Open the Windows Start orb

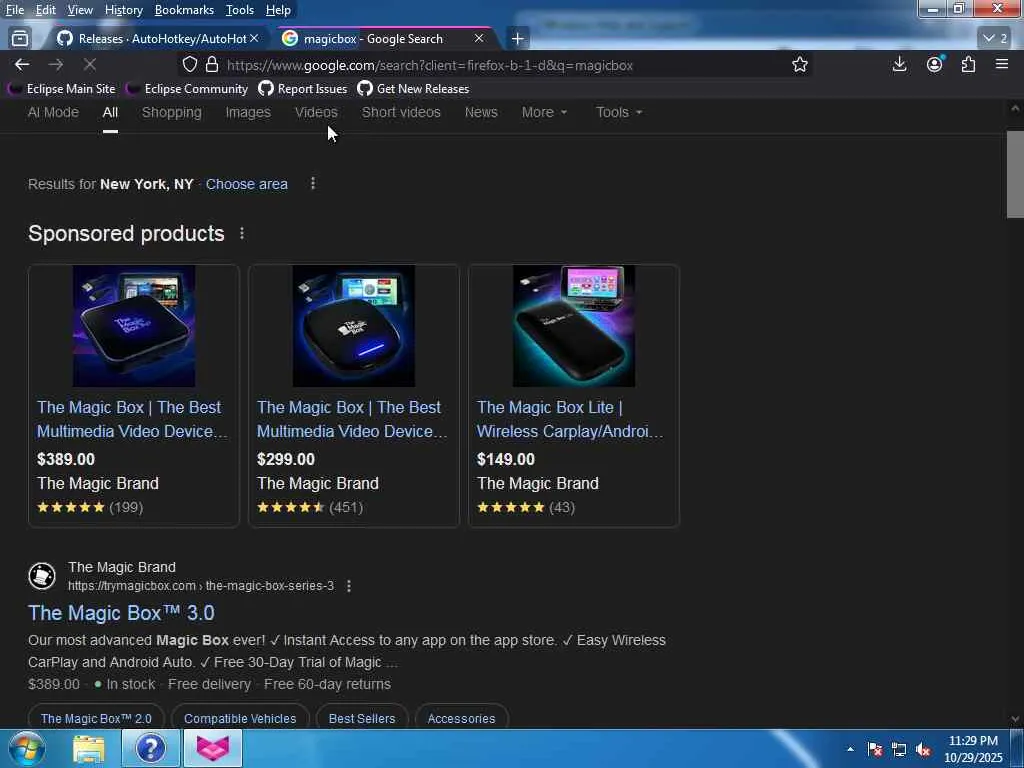pos(25,748)
